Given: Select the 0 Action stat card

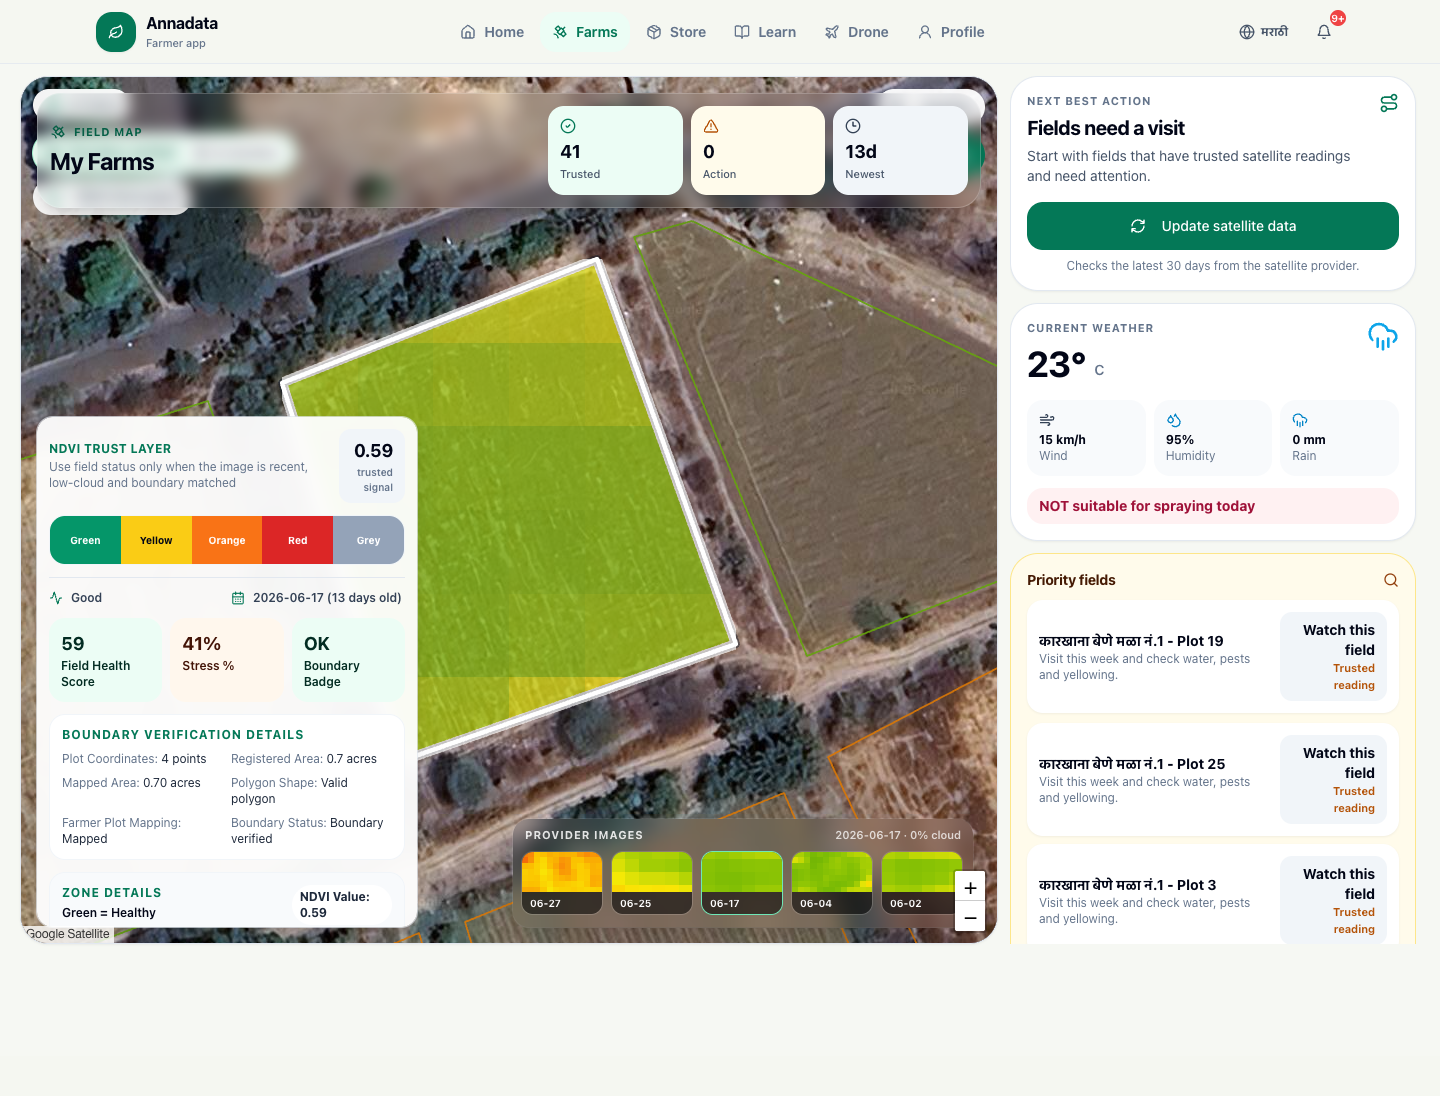Looking at the screenshot, I should [x=757, y=150].
